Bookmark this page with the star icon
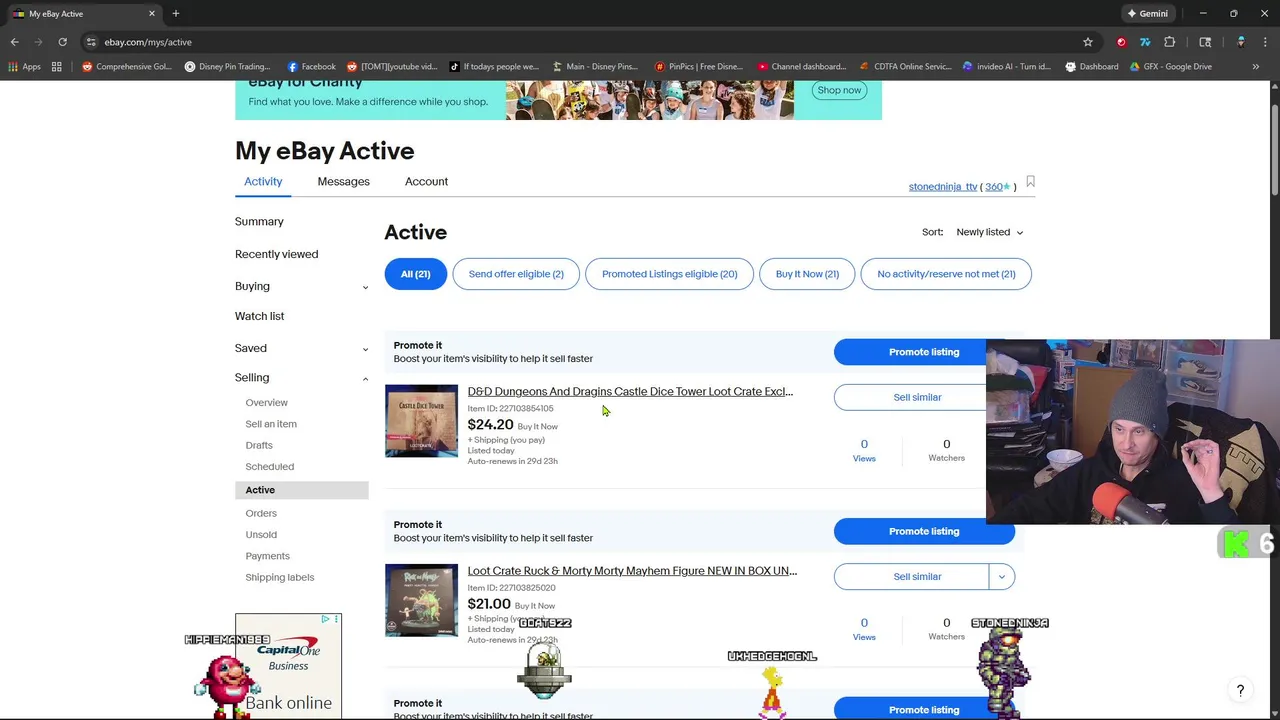 pos(1088,42)
